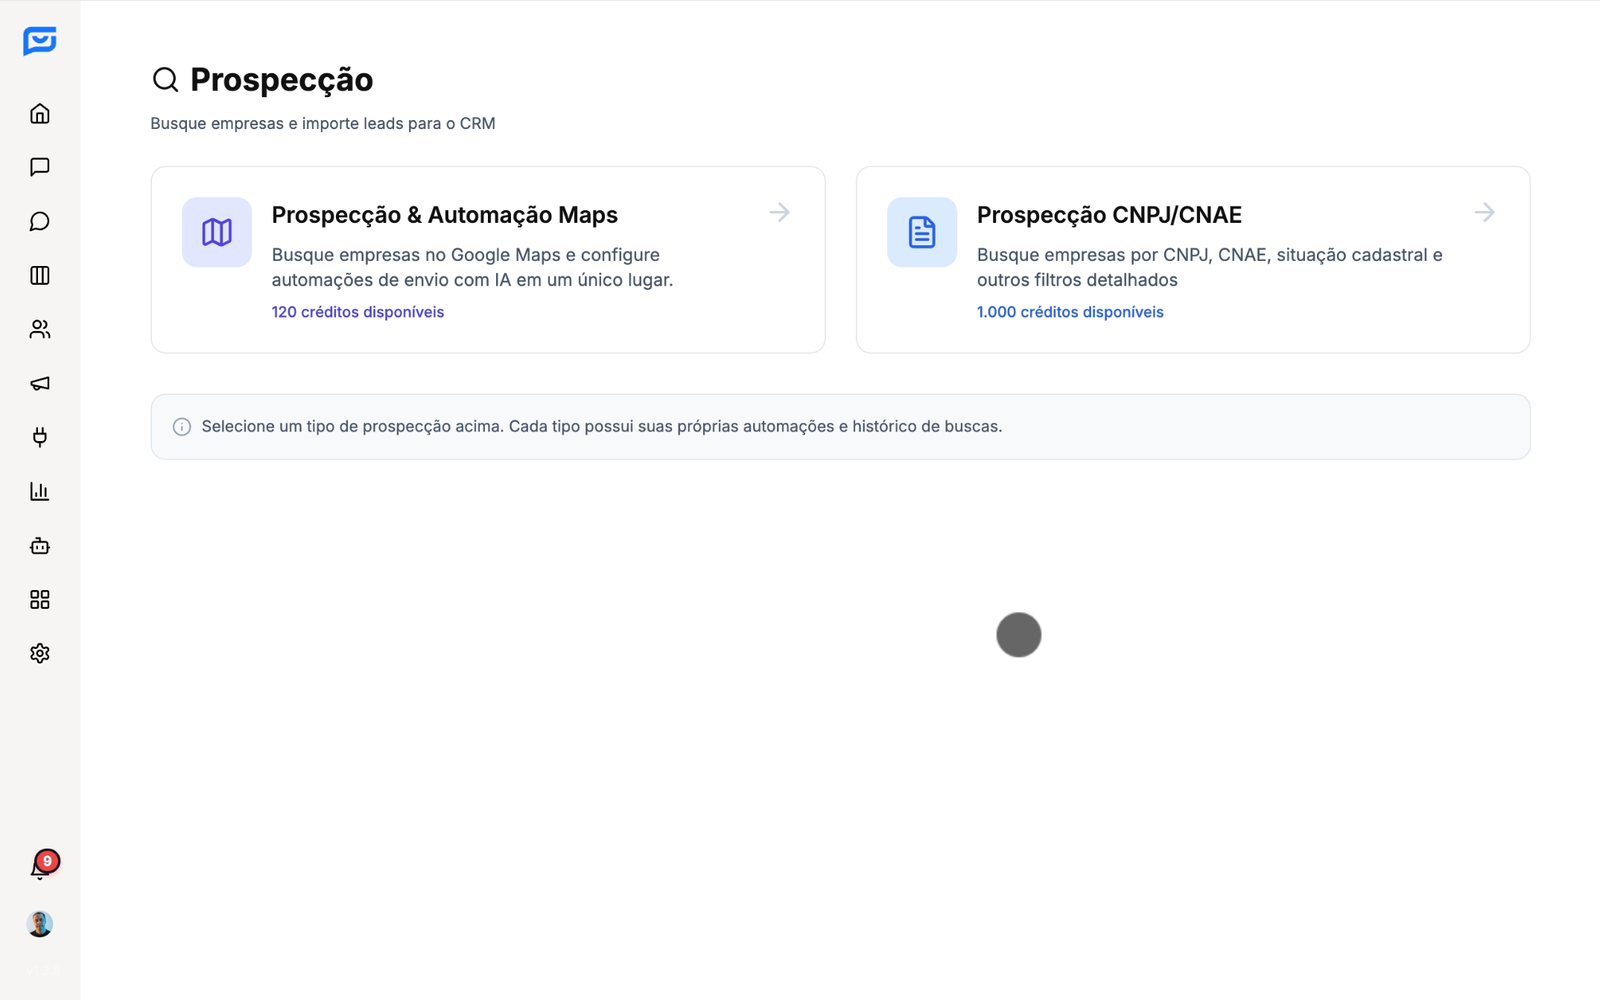This screenshot has height=1000, width=1600.
Task: Select the Prospecção & Automação Maps card
Action: tap(487, 259)
